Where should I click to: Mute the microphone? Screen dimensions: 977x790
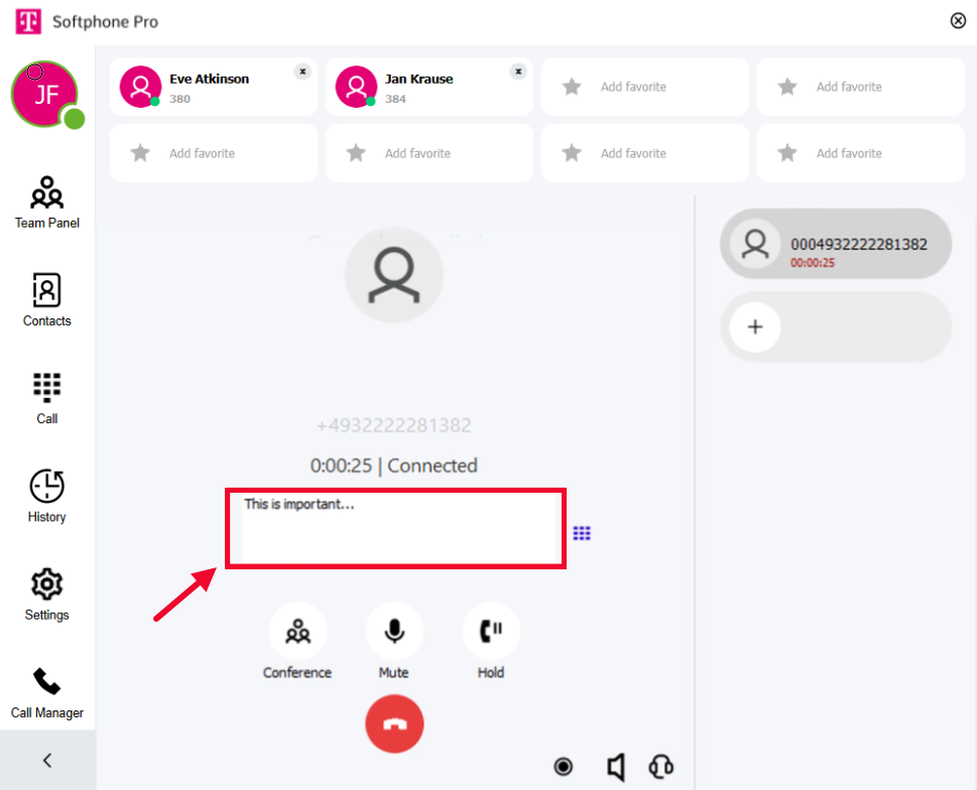pos(394,642)
